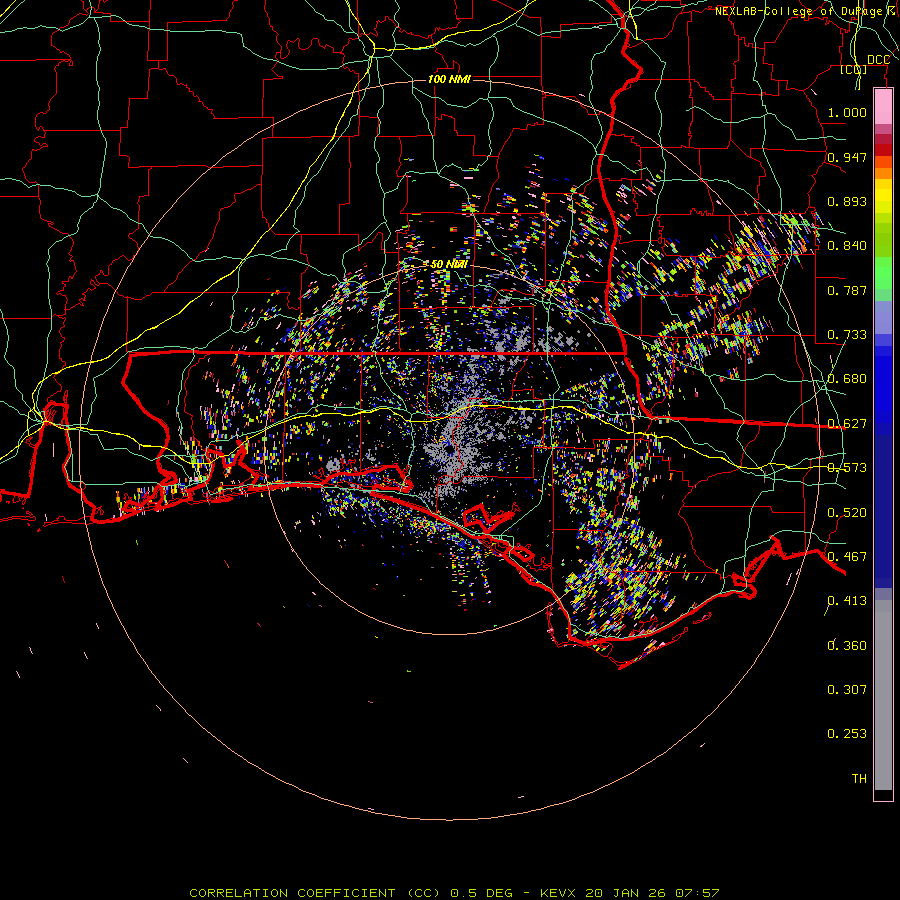Click the 0.947 scale value
The width and height of the screenshot is (900, 900).
pos(847,157)
